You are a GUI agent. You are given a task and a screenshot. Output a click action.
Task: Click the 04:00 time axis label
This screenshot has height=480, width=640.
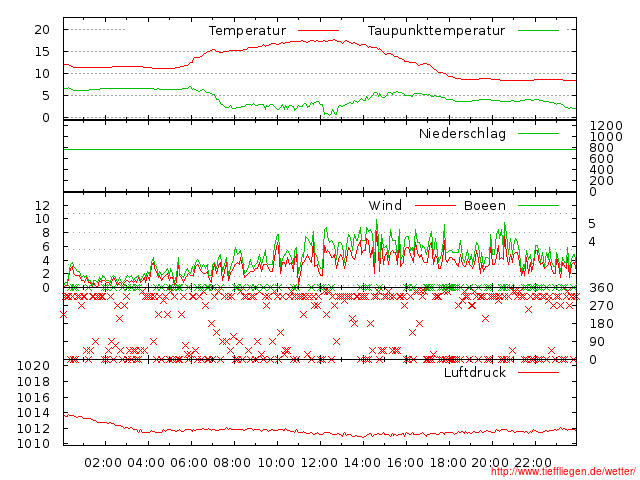(146, 463)
